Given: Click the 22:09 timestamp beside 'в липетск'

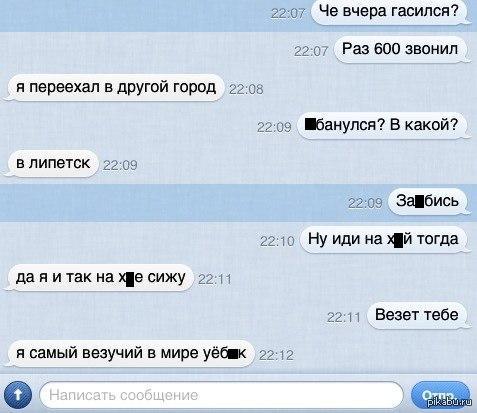Looking at the screenshot, I should [x=120, y=165].
